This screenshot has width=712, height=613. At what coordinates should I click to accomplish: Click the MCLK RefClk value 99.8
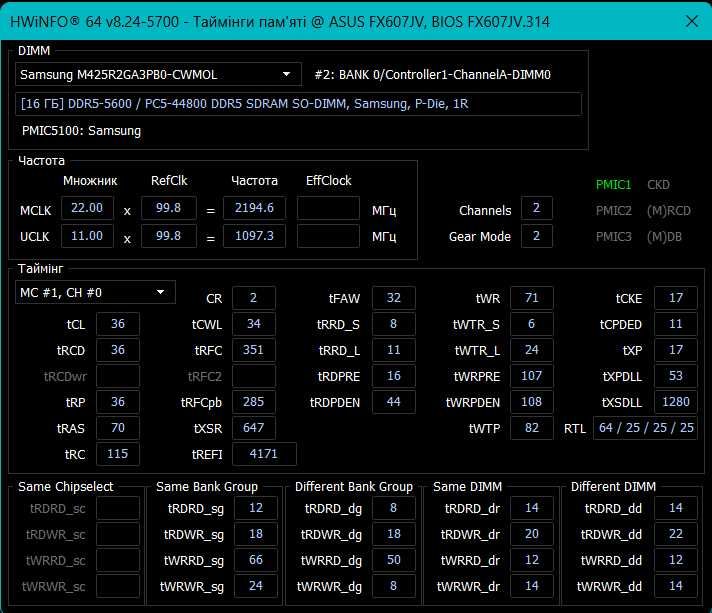coord(168,208)
